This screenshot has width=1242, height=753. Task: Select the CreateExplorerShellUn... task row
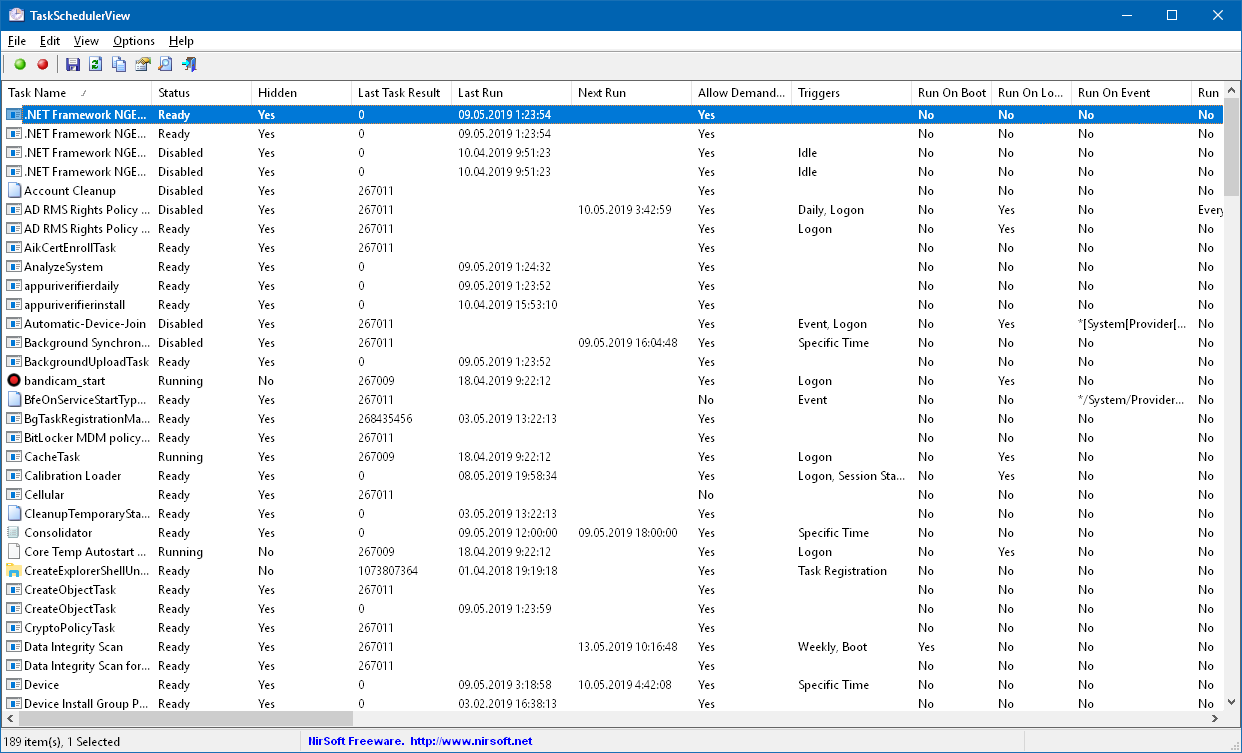coord(86,571)
